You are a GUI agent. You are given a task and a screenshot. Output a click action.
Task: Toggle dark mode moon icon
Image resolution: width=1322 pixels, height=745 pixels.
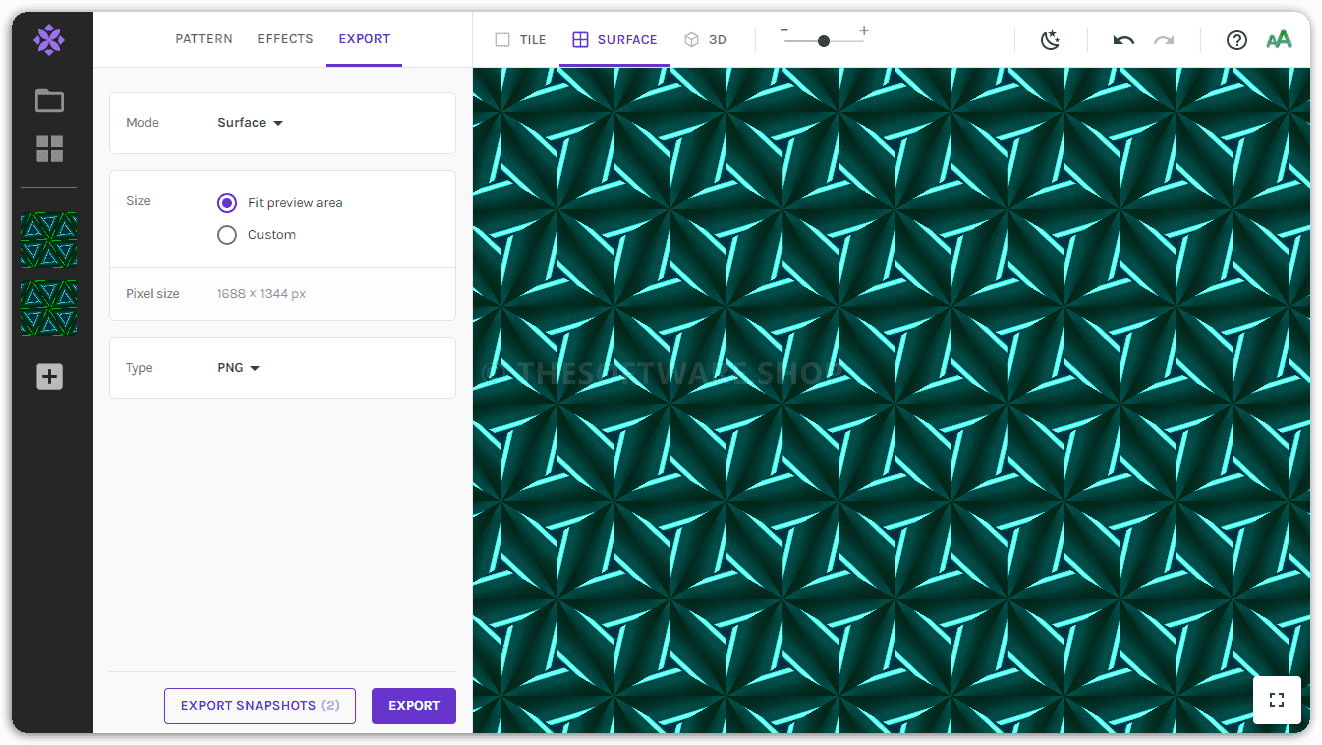[1050, 40]
